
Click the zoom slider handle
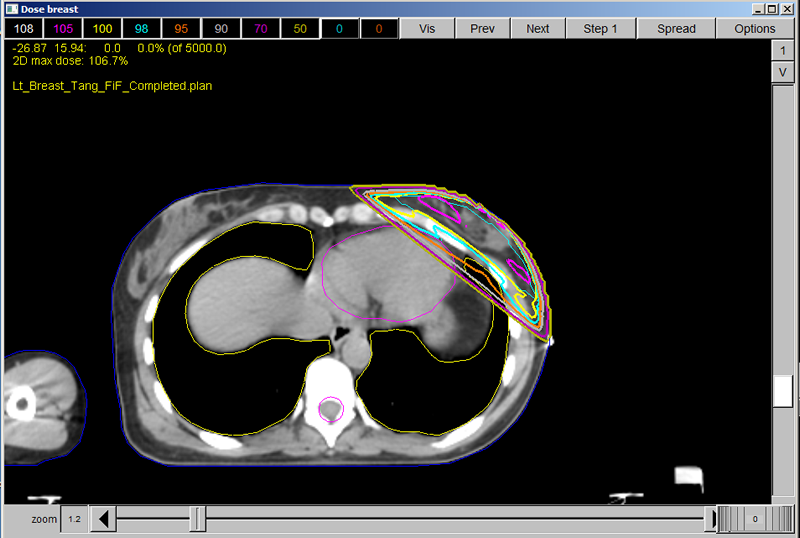[x=198, y=519]
